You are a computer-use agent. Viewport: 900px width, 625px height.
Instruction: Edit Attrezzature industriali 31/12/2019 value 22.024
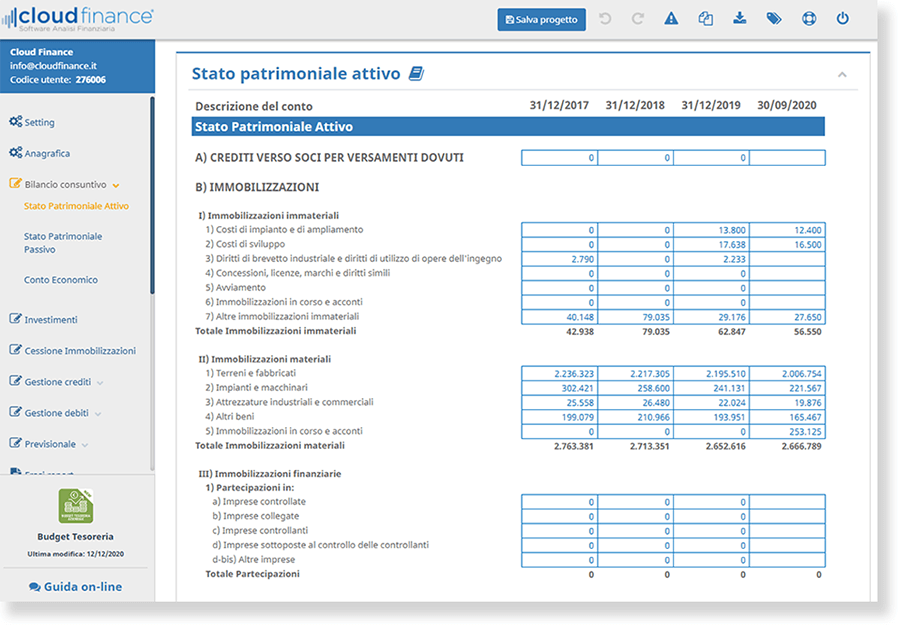(x=711, y=402)
